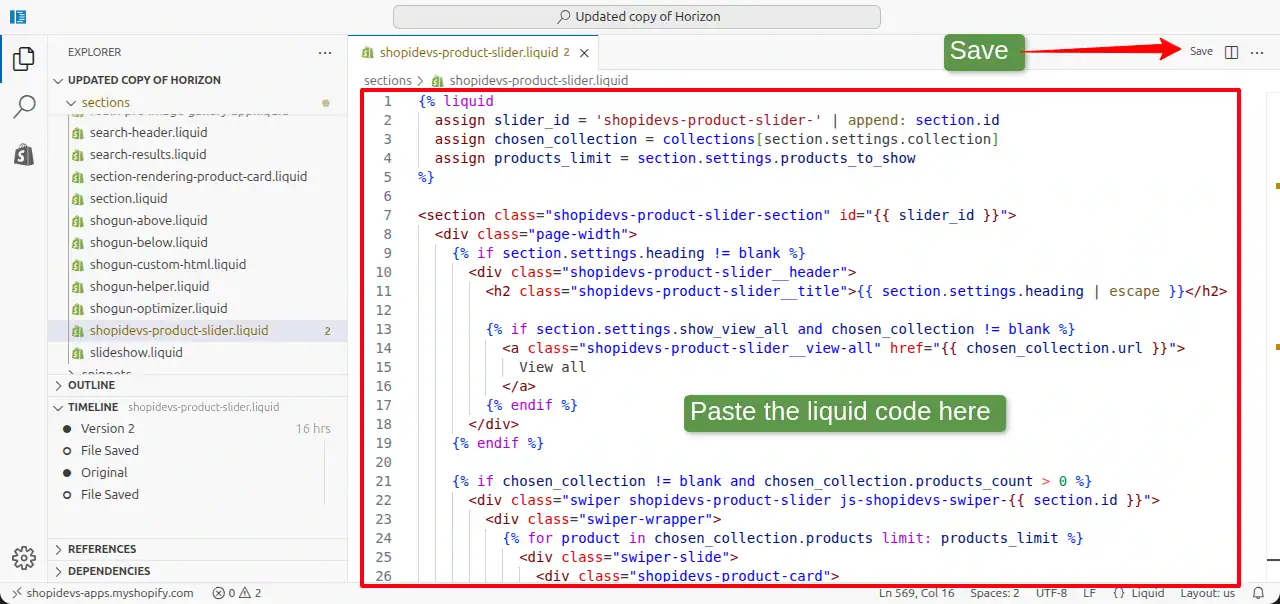The width and height of the screenshot is (1280, 604).
Task: Click the shopidevs-apps.myshopify.com remote indicator
Action: point(101,593)
